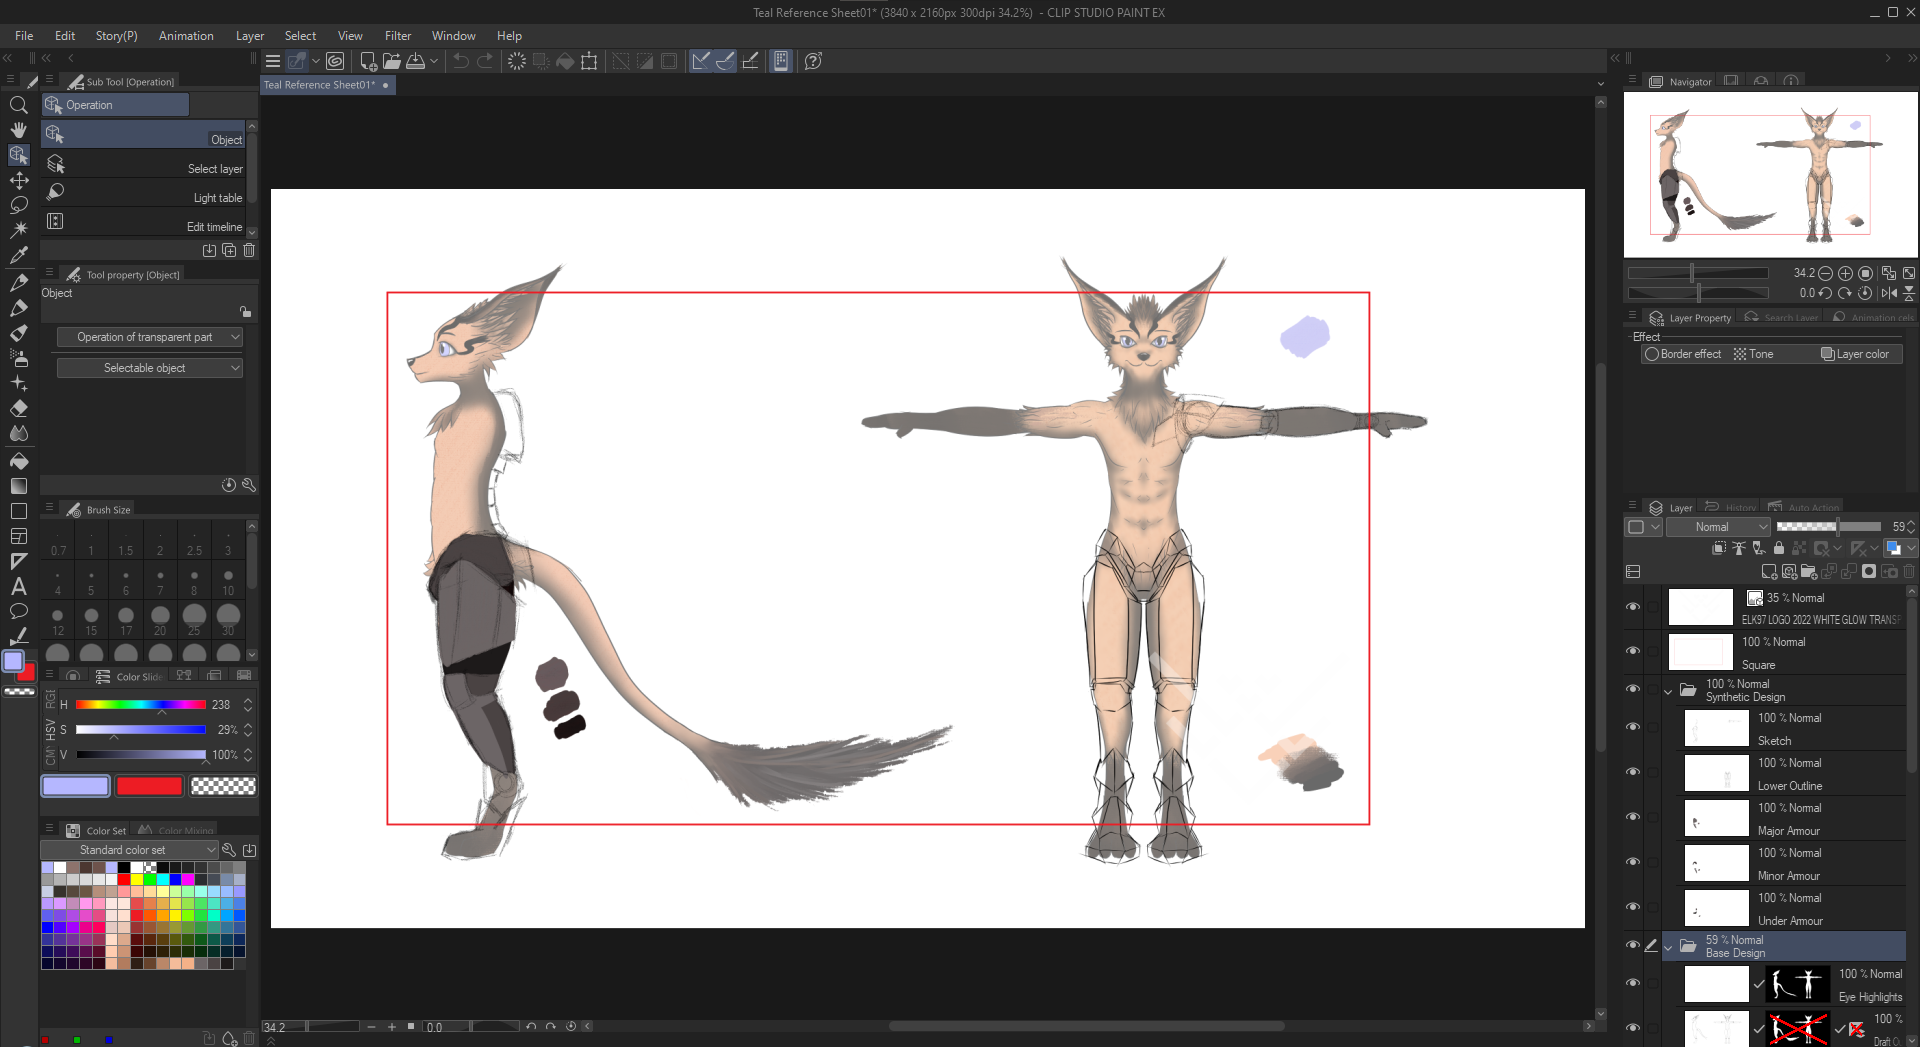Select the Eyedropper tool
Image resolution: width=1920 pixels, height=1047 pixels.
[18, 255]
